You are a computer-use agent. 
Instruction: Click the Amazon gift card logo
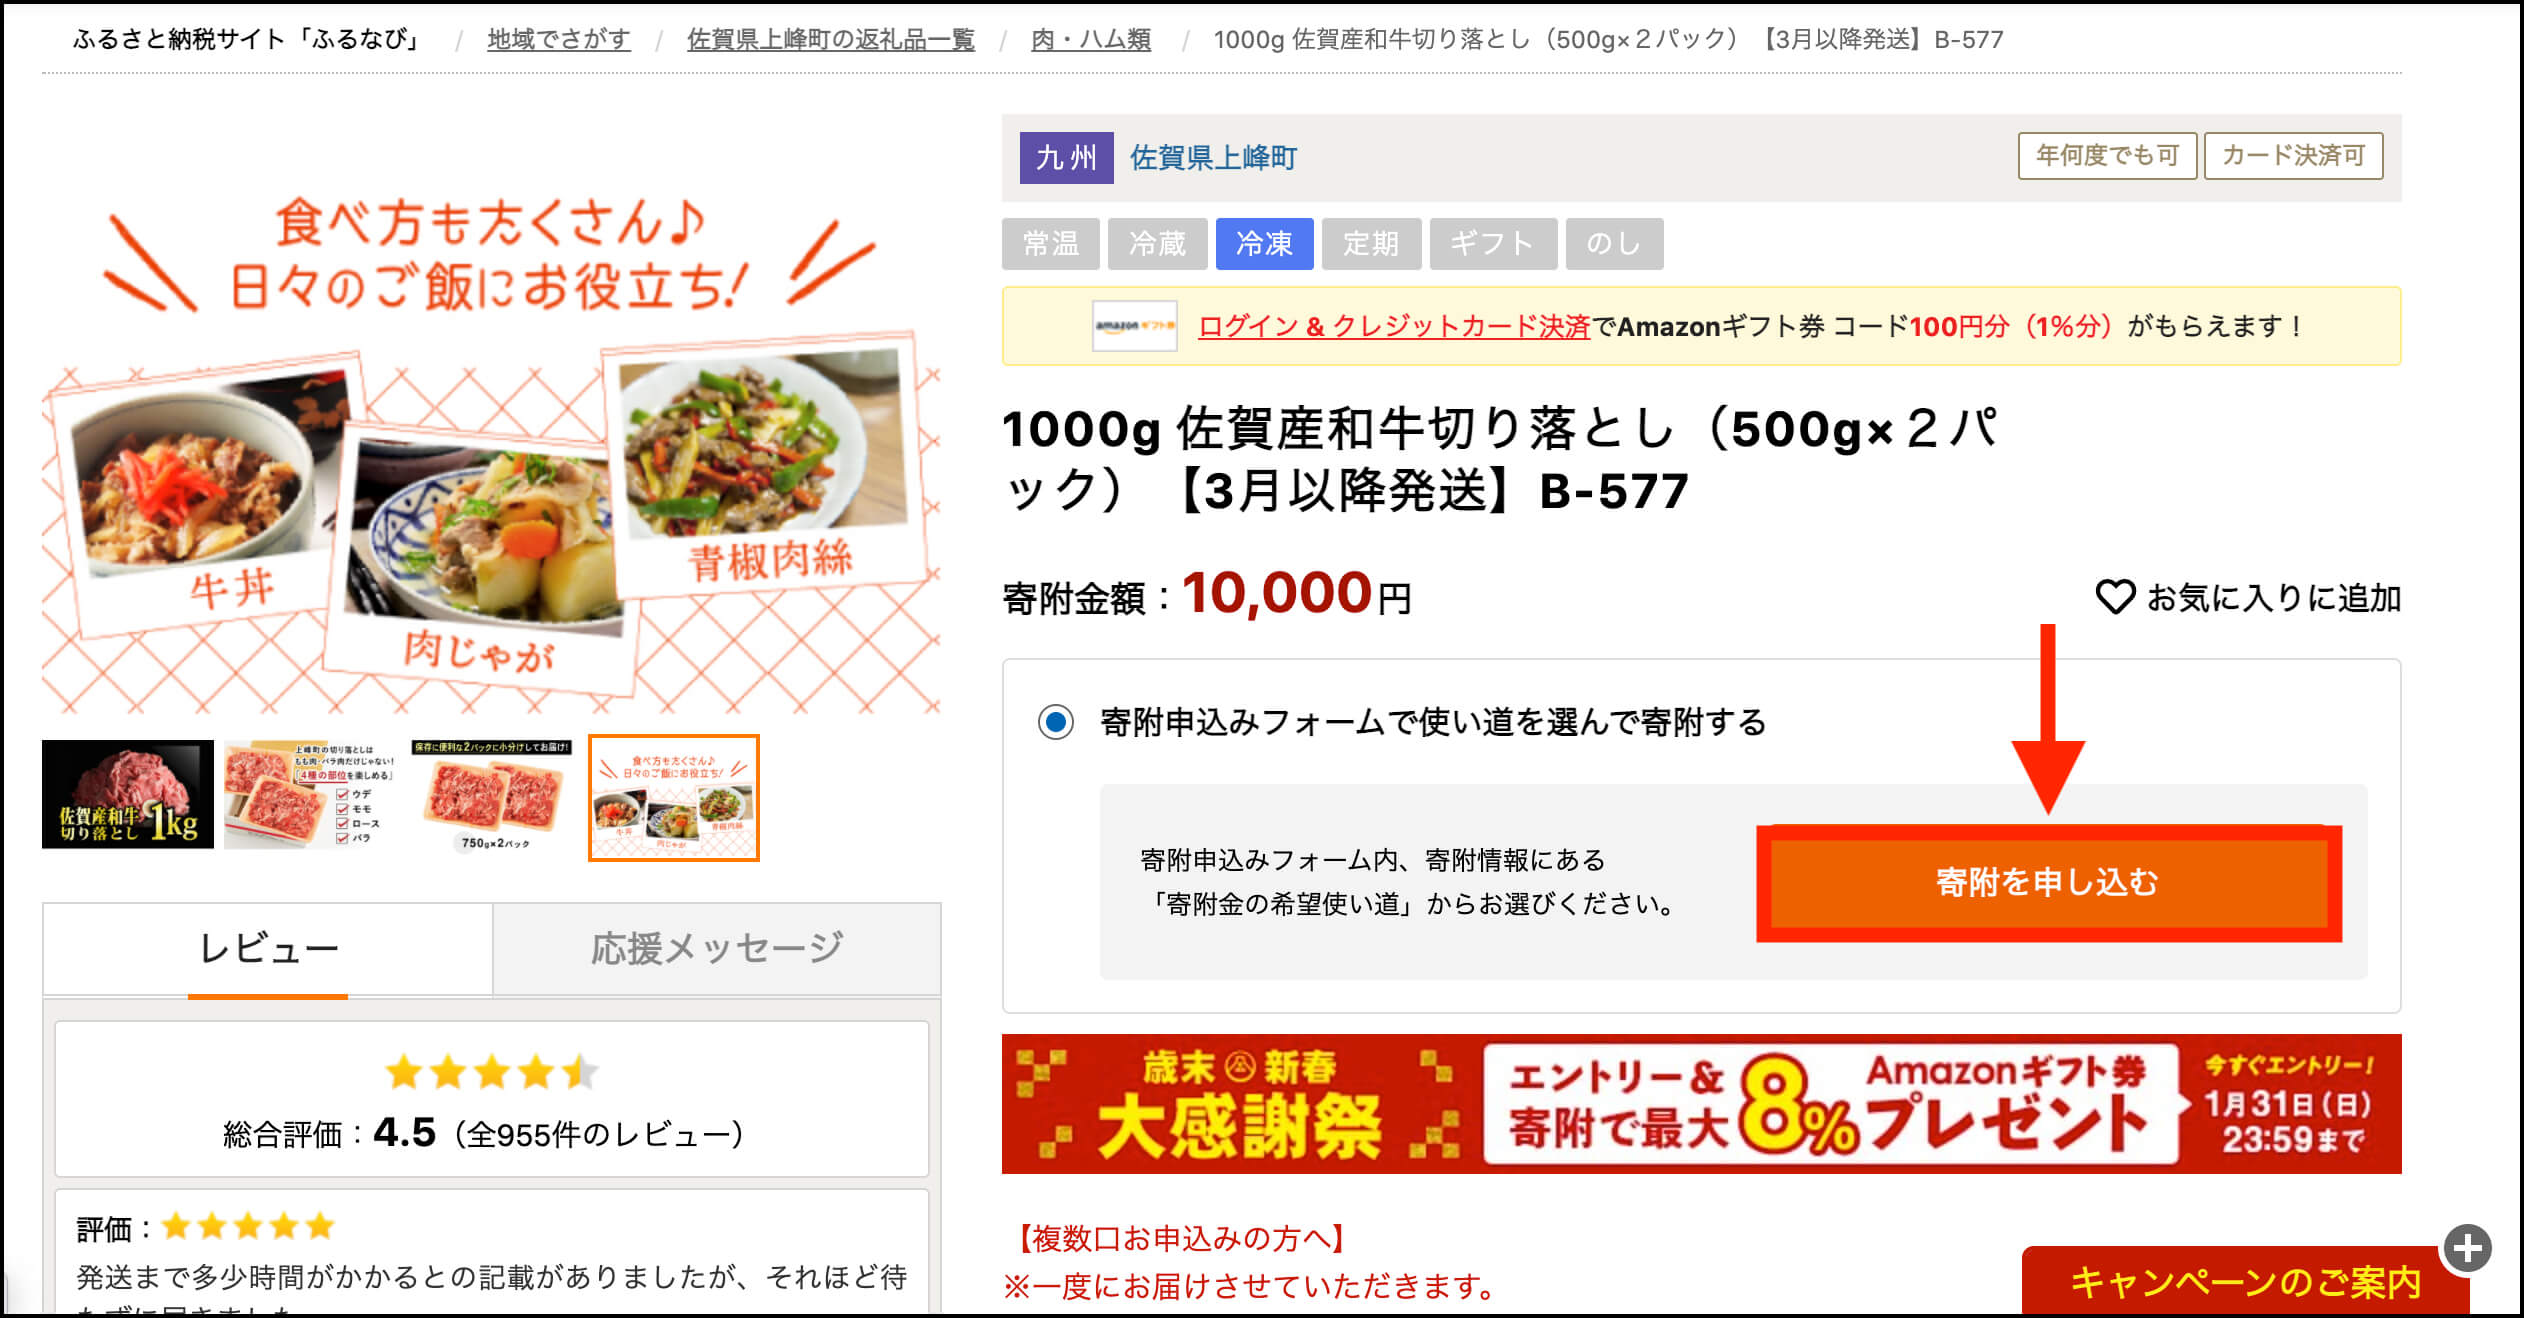coord(1134,326)
